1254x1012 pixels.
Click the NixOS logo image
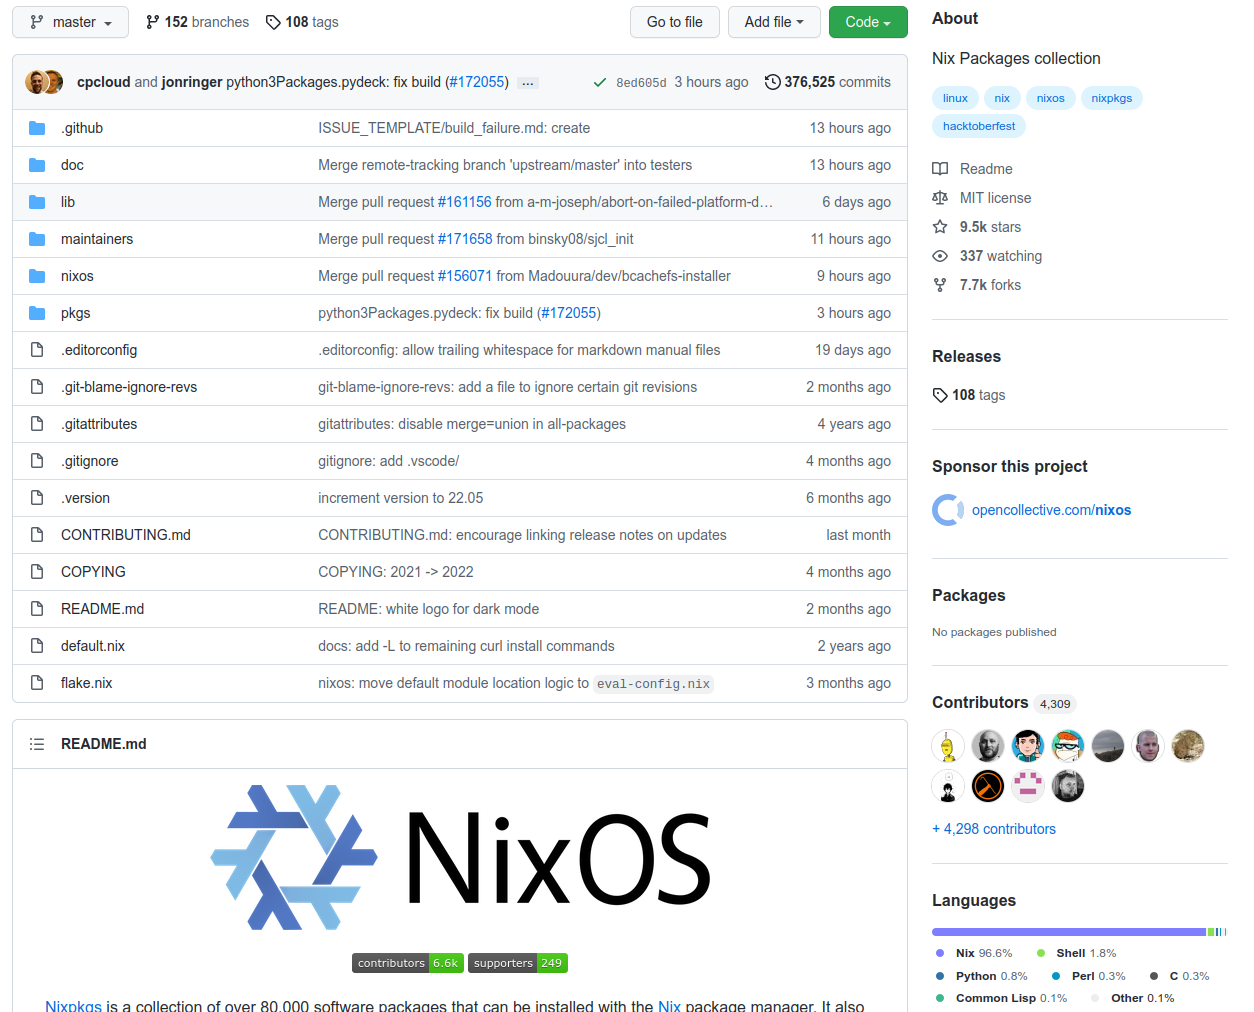pos(460,858)
